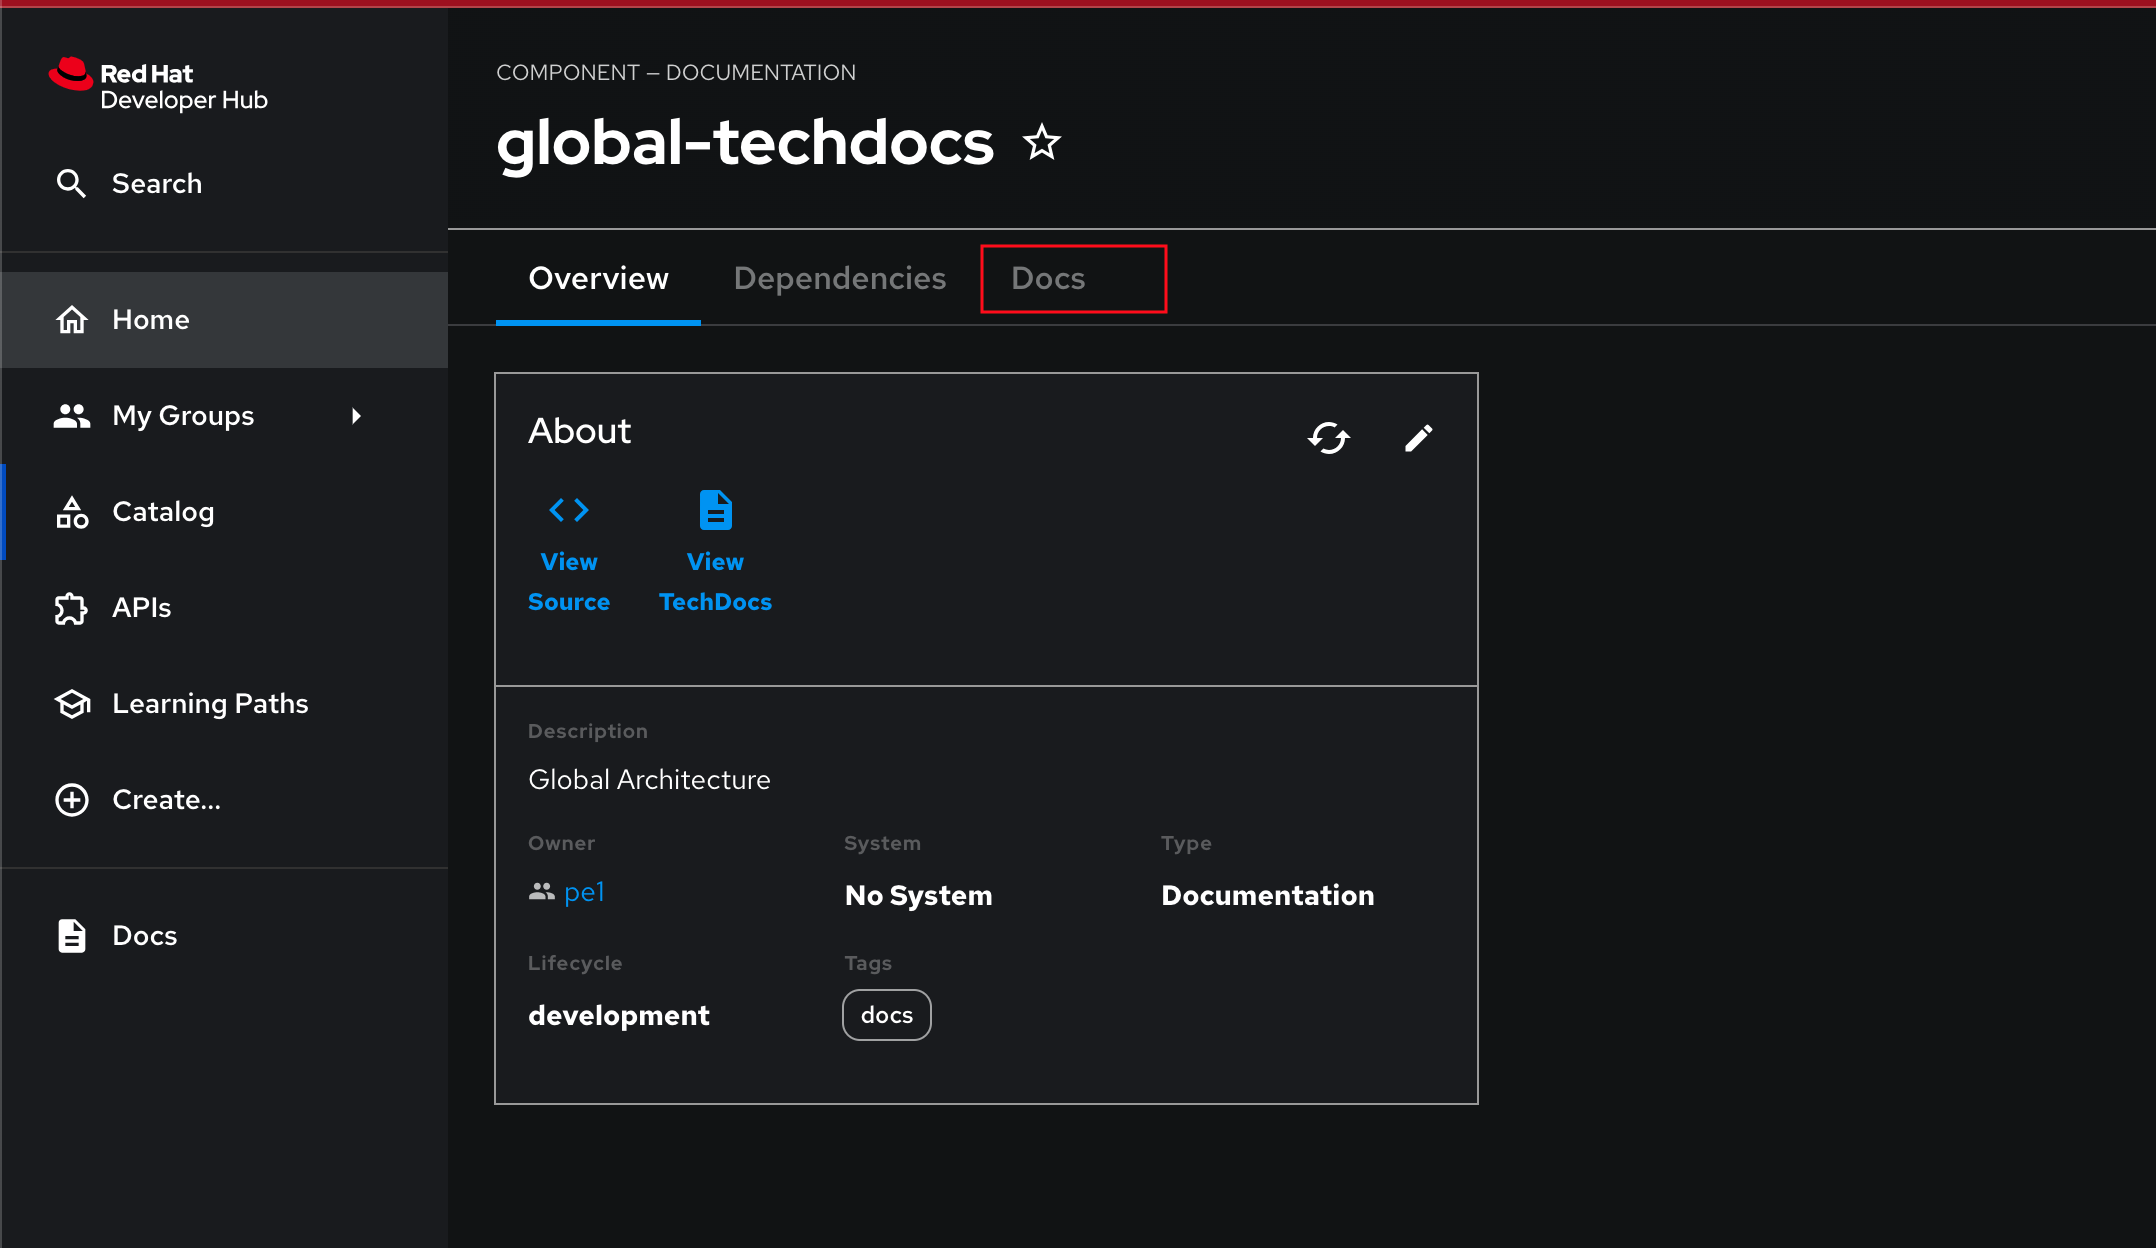2156x1248 pixels.
Task: Go to Home in the sidebar
Action: [x=224, y=320]
